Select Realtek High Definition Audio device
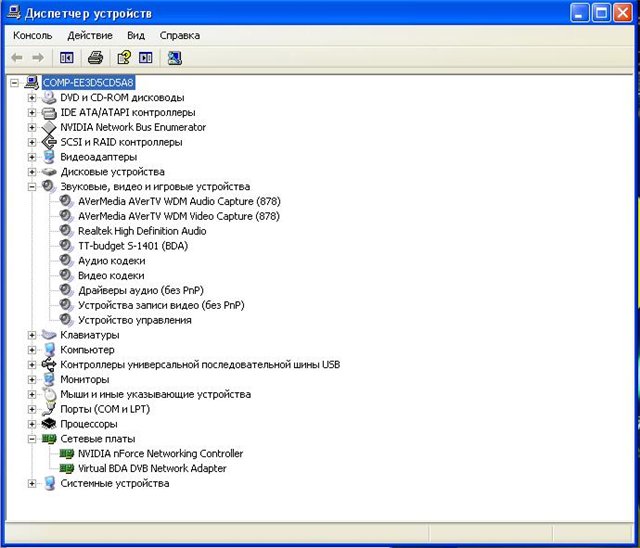The image size is (640, 548). tap(142, 231)
